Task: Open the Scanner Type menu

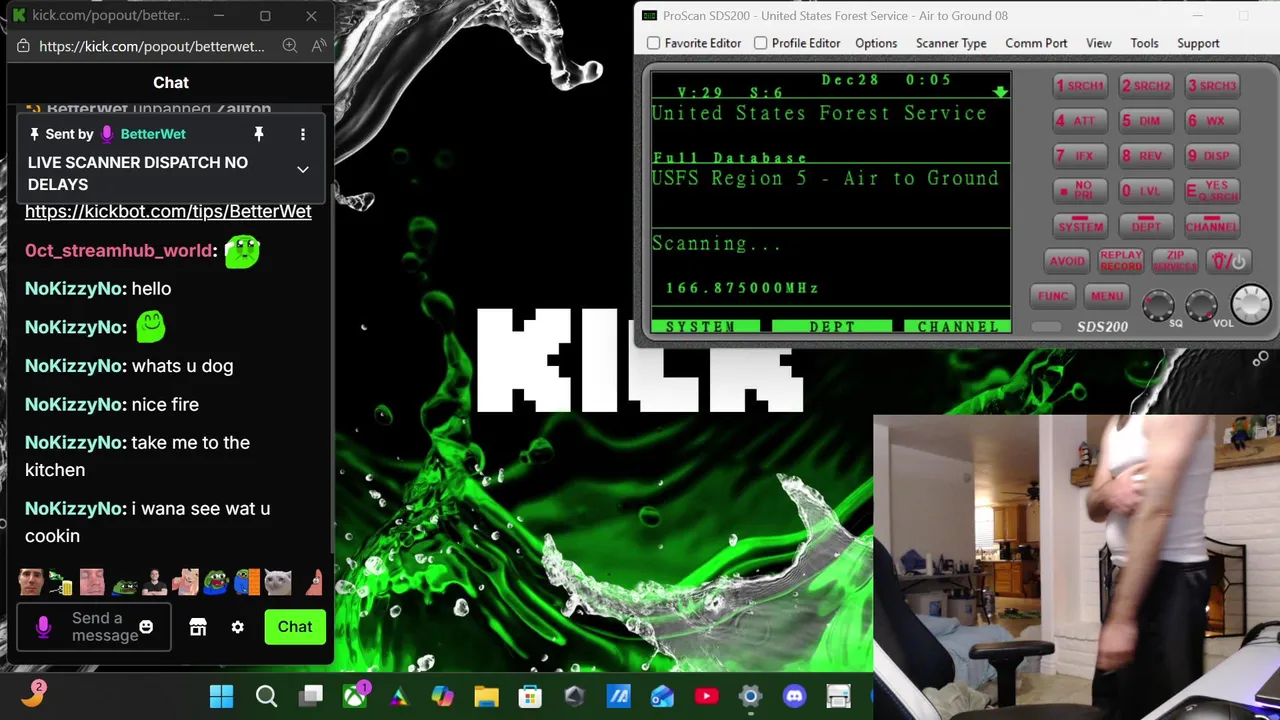Action: point(951,43)
